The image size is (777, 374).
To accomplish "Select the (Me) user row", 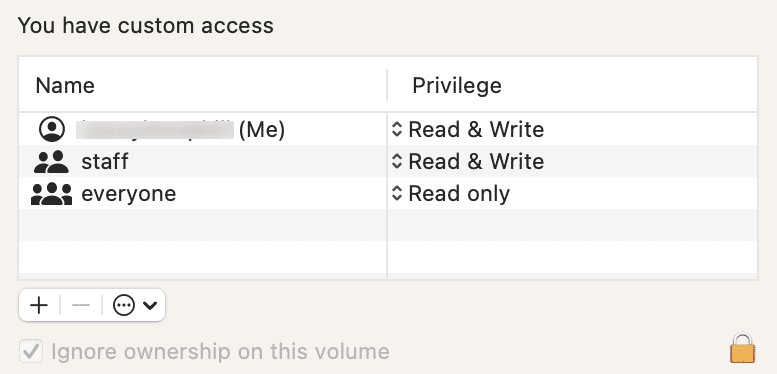I will click(x=388, y=129).
